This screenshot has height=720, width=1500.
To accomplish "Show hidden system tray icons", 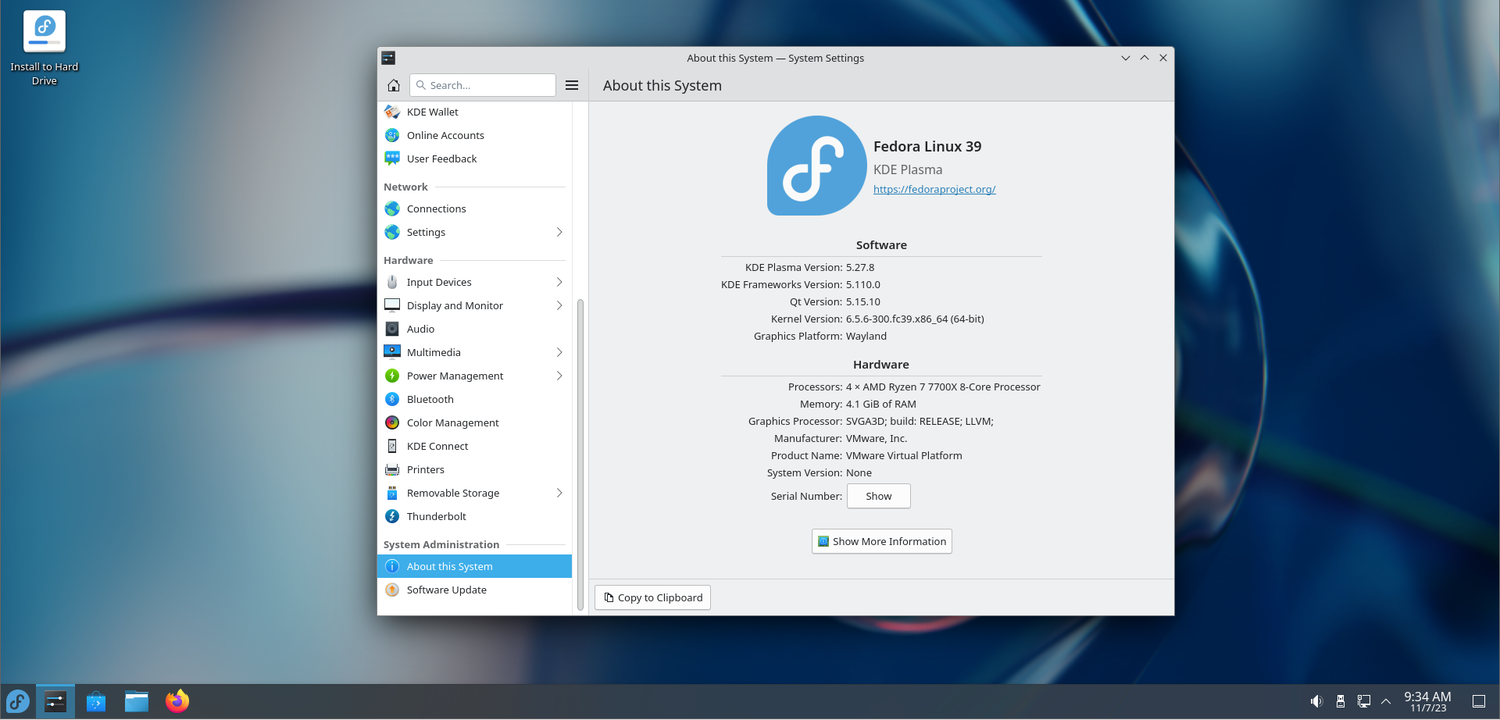I will click(x=1386, y=701).
